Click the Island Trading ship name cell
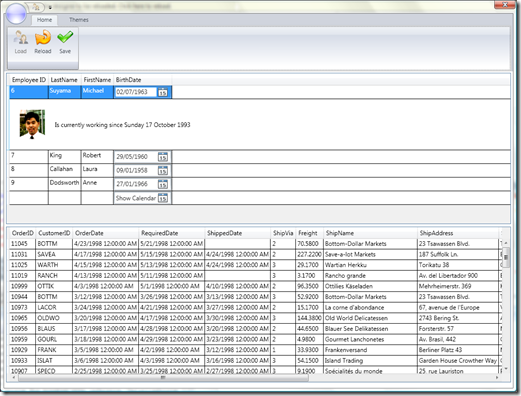This screenshot has width=521, height=396. [370, 361]
